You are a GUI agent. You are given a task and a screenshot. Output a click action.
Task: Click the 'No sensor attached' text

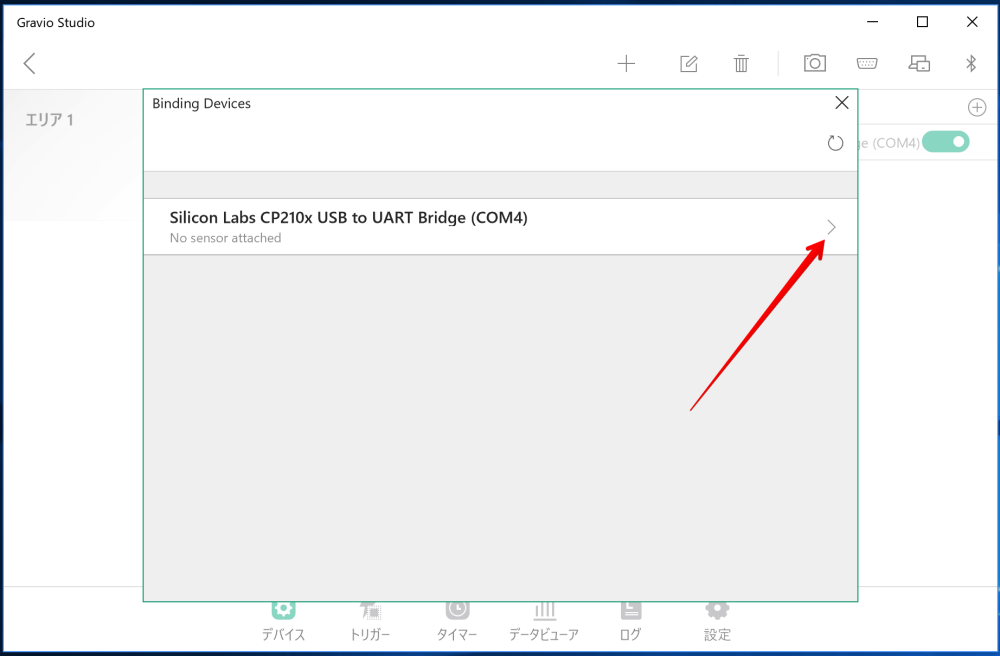point(225,238)
